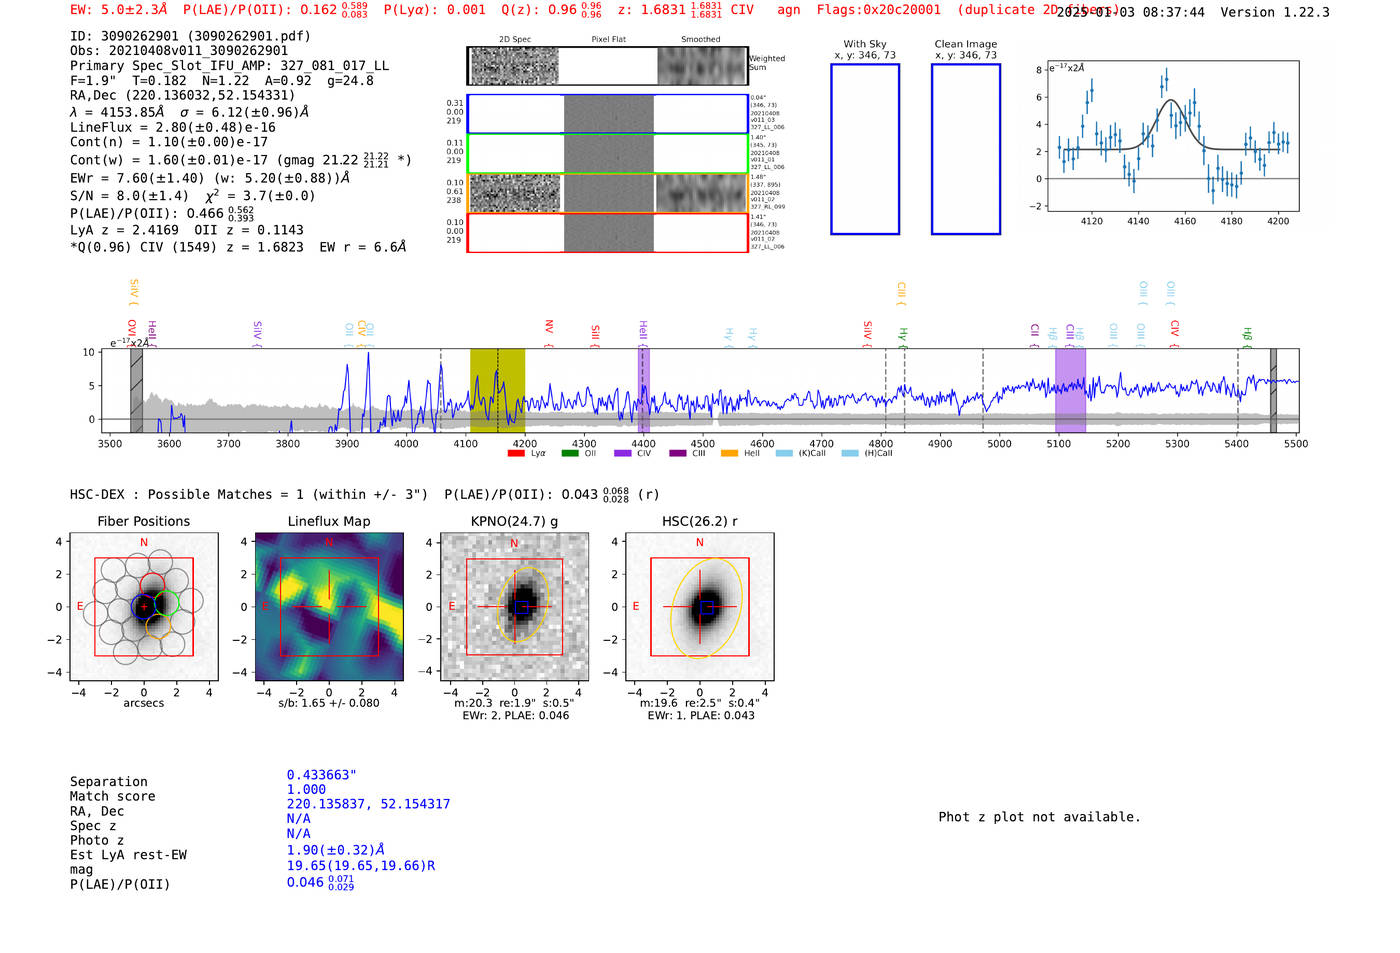Viewport: 1400px width, 953px height.
Task: Click the blue RA, Dec value 220.135837, 52.154317
Action: coord(368,804)
